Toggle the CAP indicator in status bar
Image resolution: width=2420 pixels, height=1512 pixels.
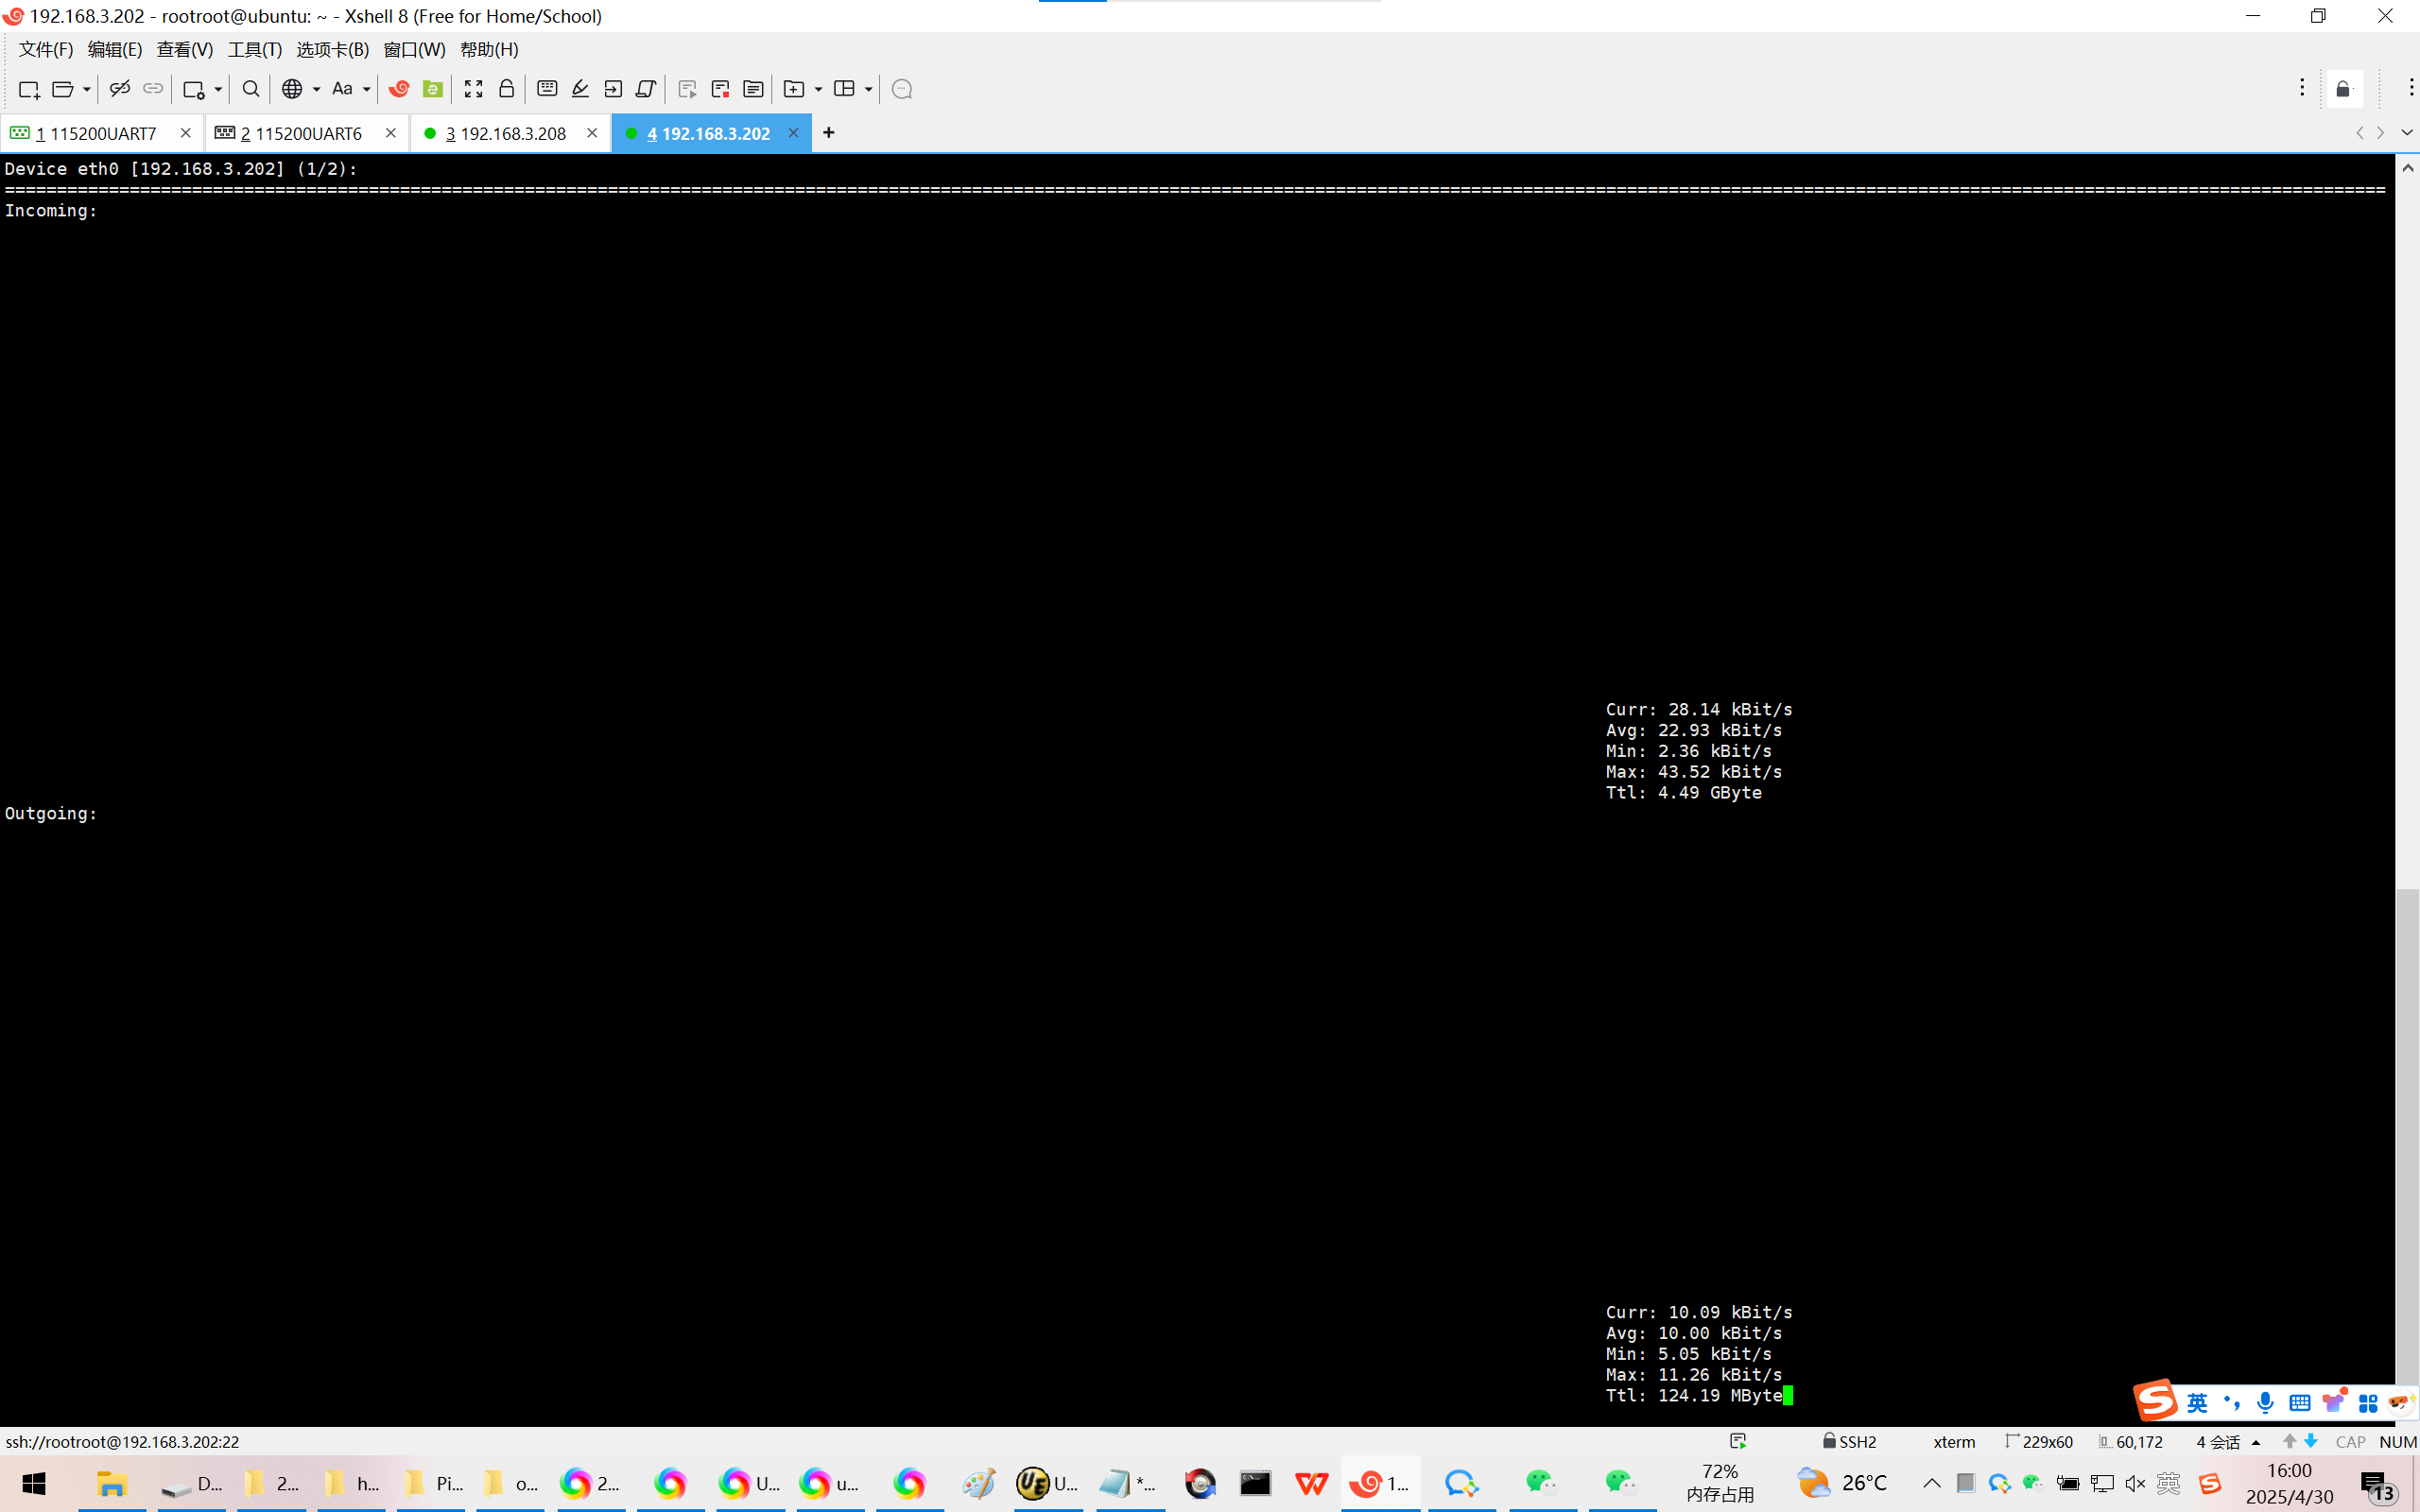click(2350, 1441)
